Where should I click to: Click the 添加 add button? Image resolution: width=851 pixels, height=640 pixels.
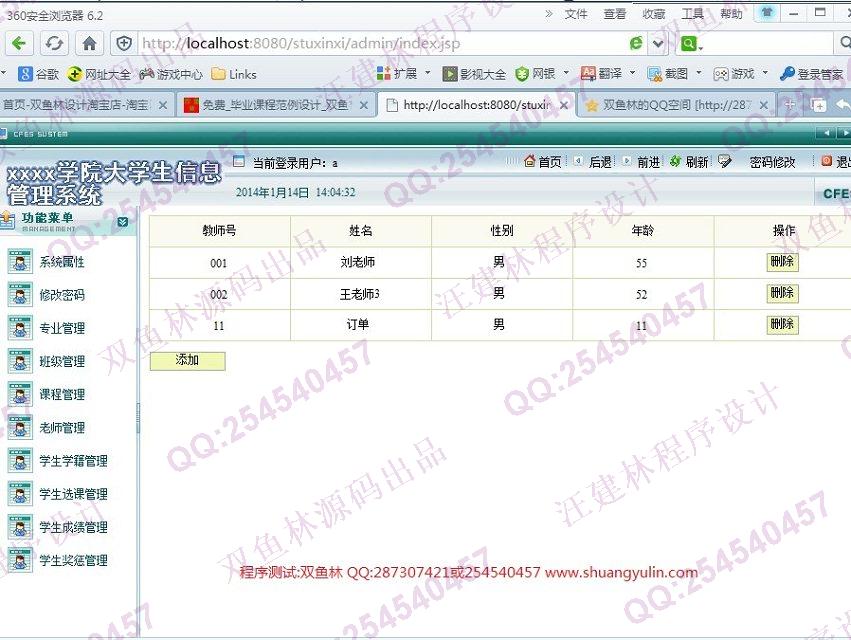(x=187, y=361)
